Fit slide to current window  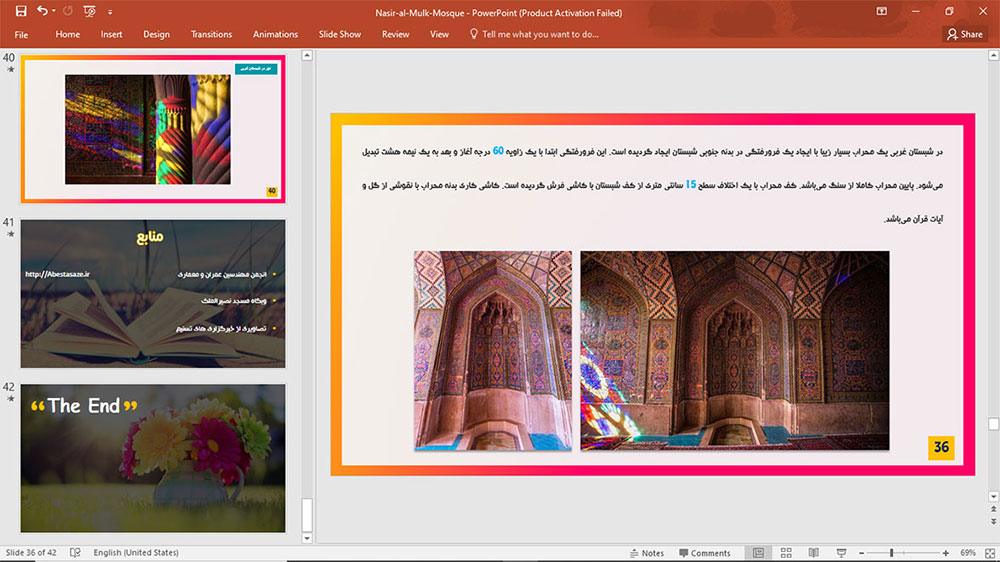click(990, 553)
